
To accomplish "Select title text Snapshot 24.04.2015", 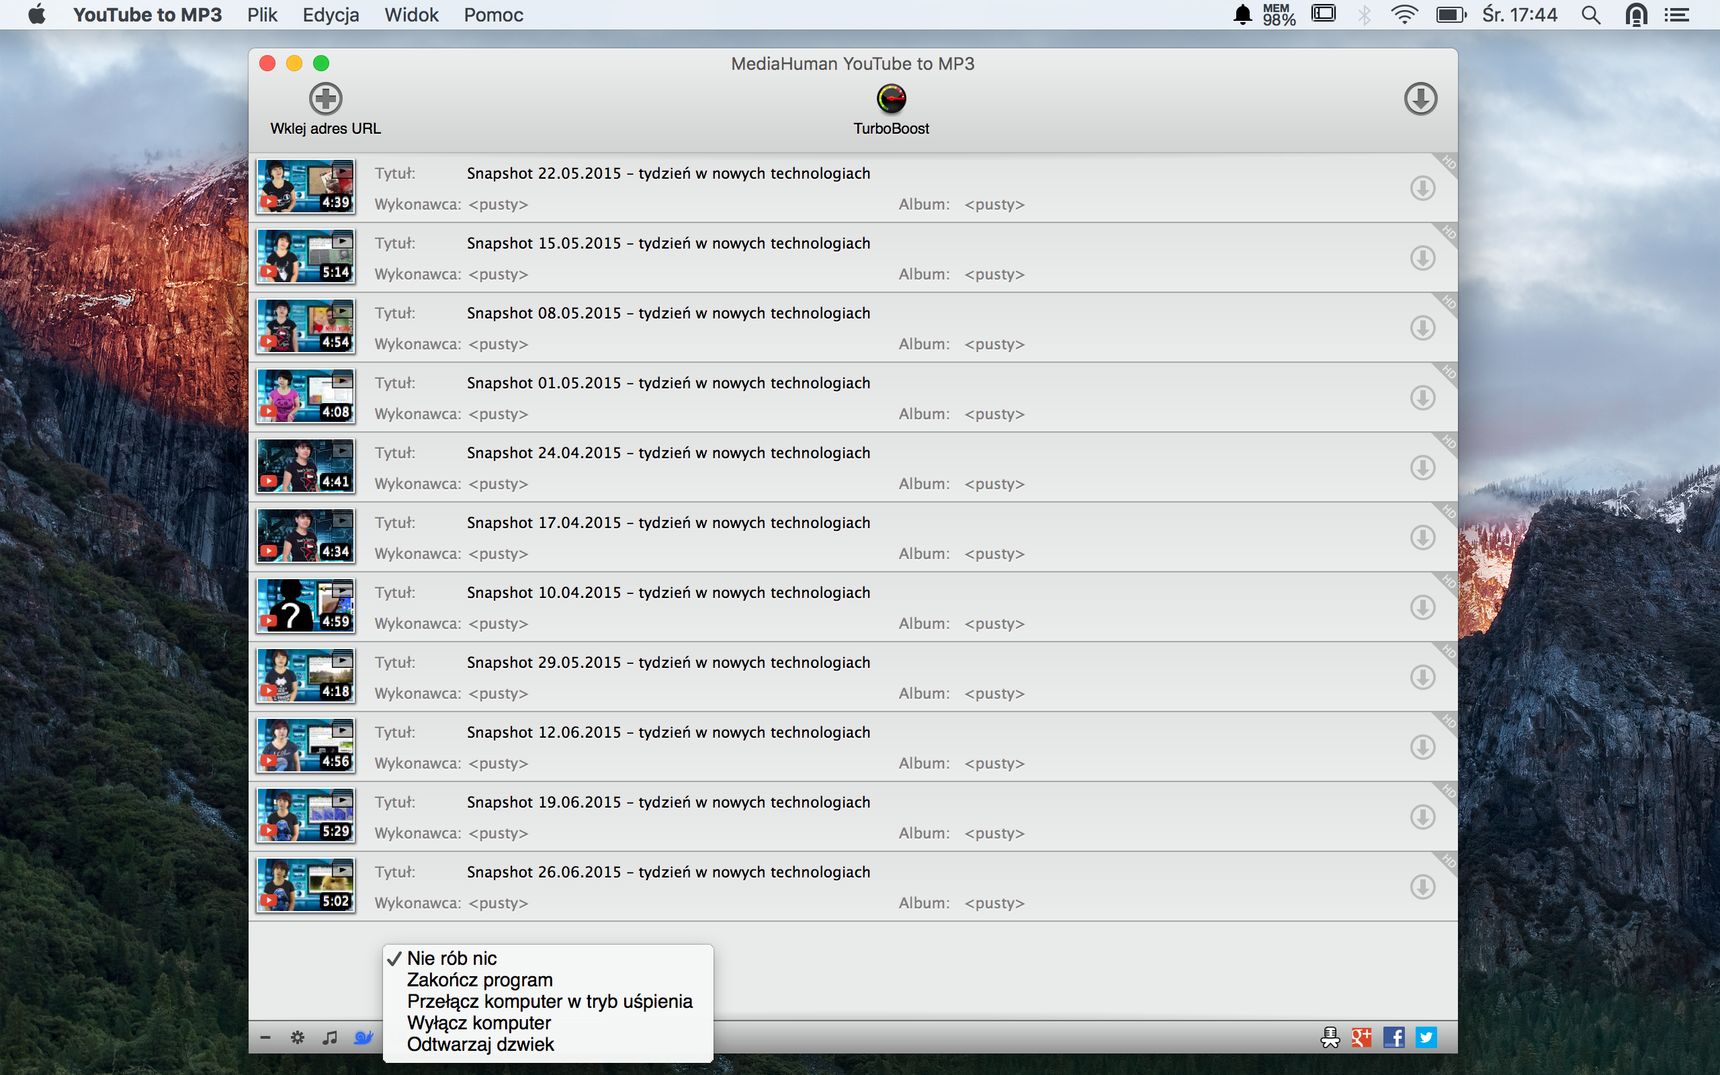I will click(668, 453).
